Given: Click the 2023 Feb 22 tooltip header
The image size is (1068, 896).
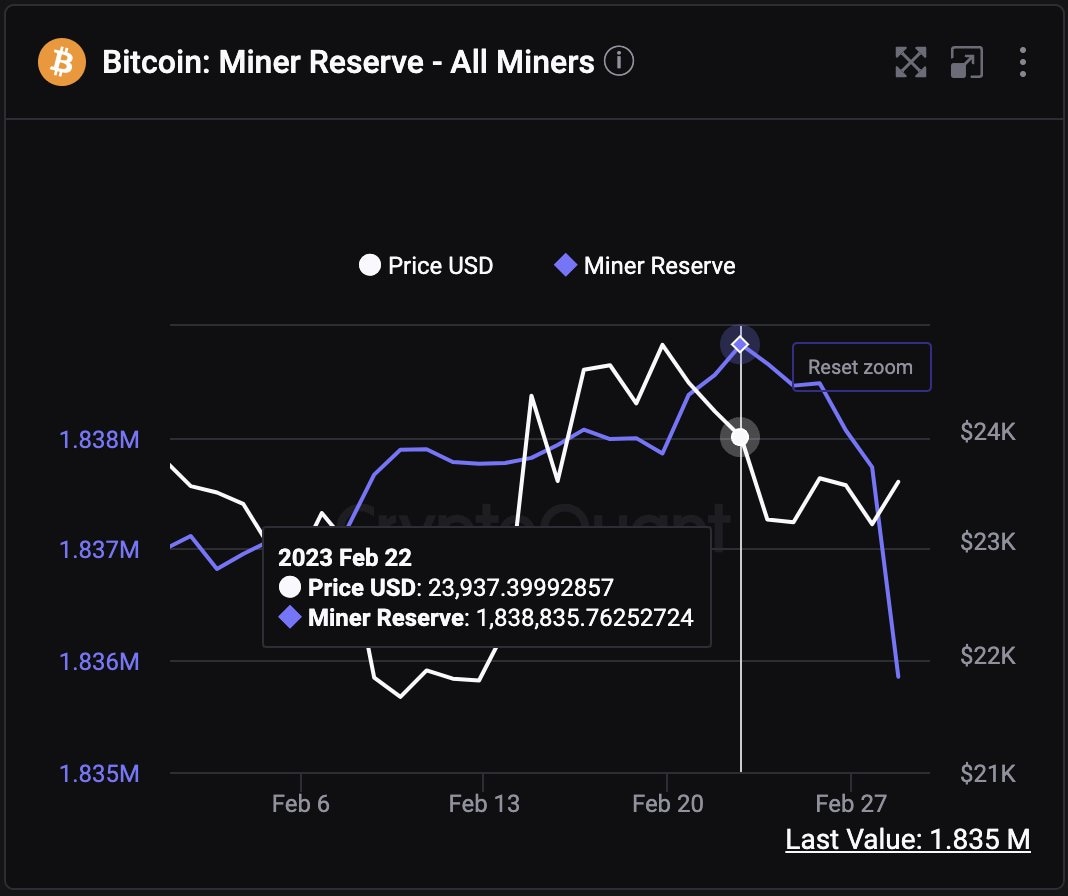Looking at the screenshot, I should coord(344,557).
